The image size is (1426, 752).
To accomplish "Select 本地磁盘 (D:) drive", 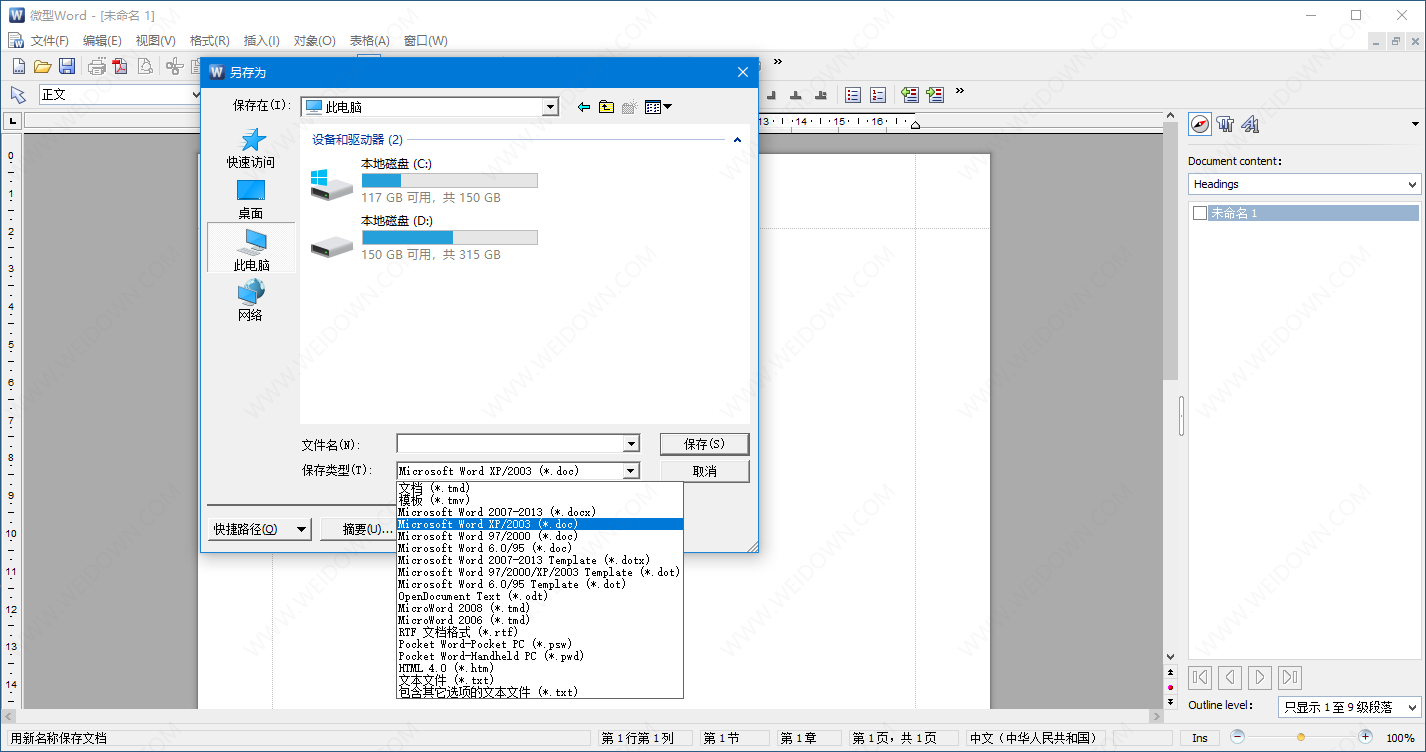I will pos(422,238).
